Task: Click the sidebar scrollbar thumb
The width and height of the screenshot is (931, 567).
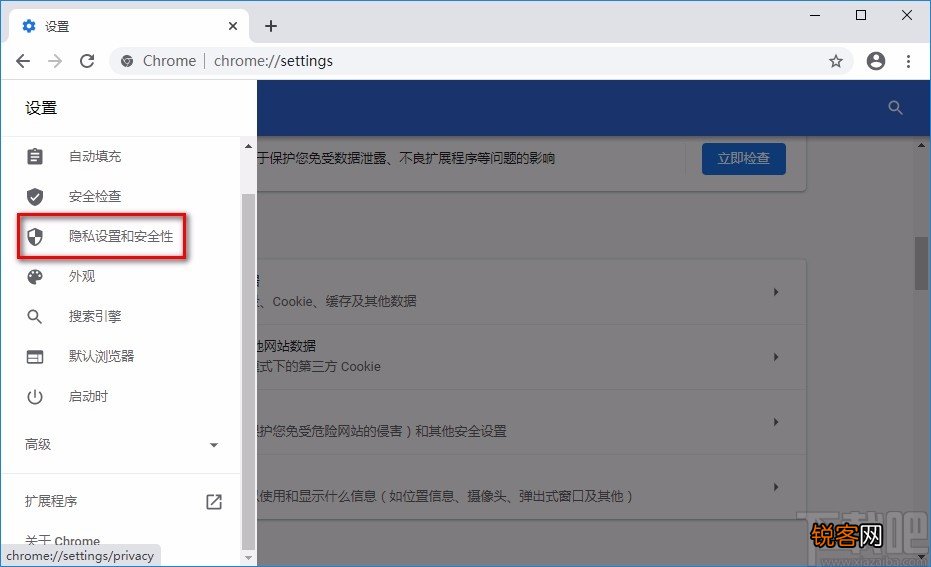Action: click(x=248, y=372)
